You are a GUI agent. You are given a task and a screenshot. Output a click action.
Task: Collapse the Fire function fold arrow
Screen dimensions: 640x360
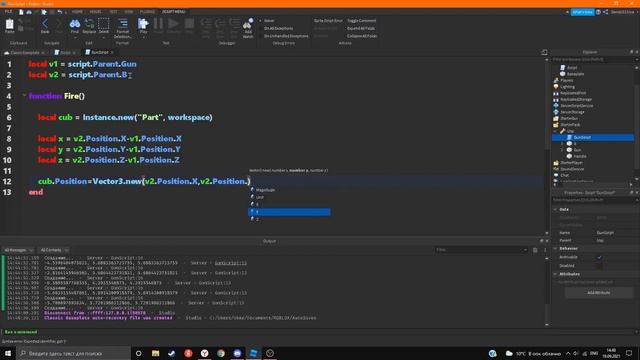point(24,96)
